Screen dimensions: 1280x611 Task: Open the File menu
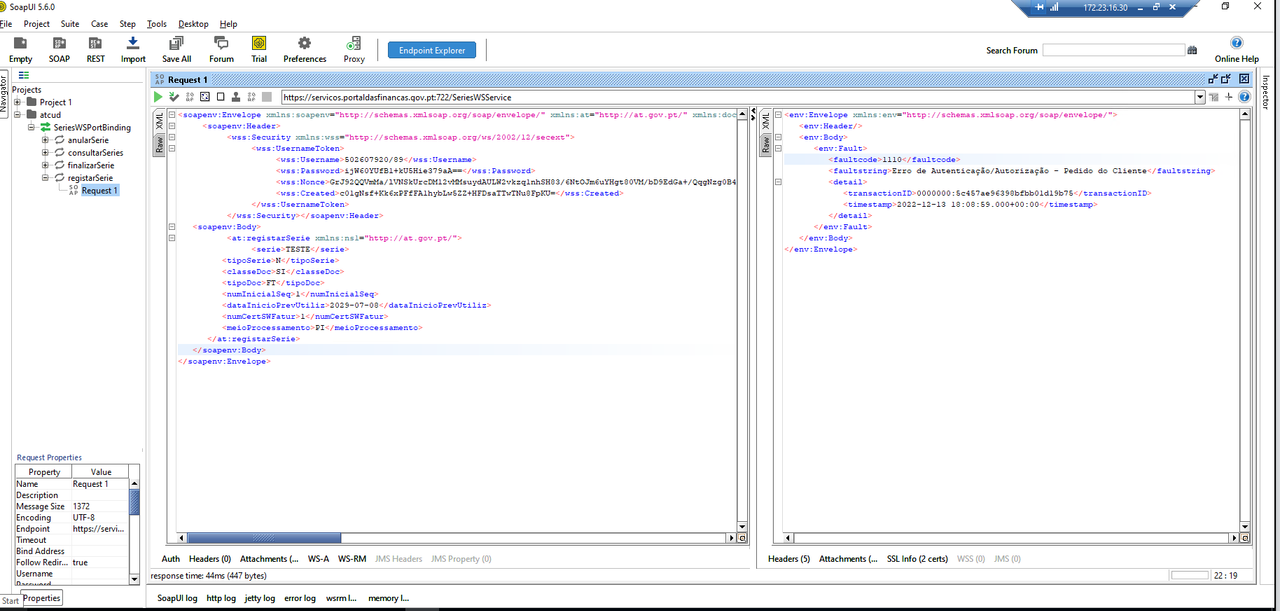pos(6,24)
